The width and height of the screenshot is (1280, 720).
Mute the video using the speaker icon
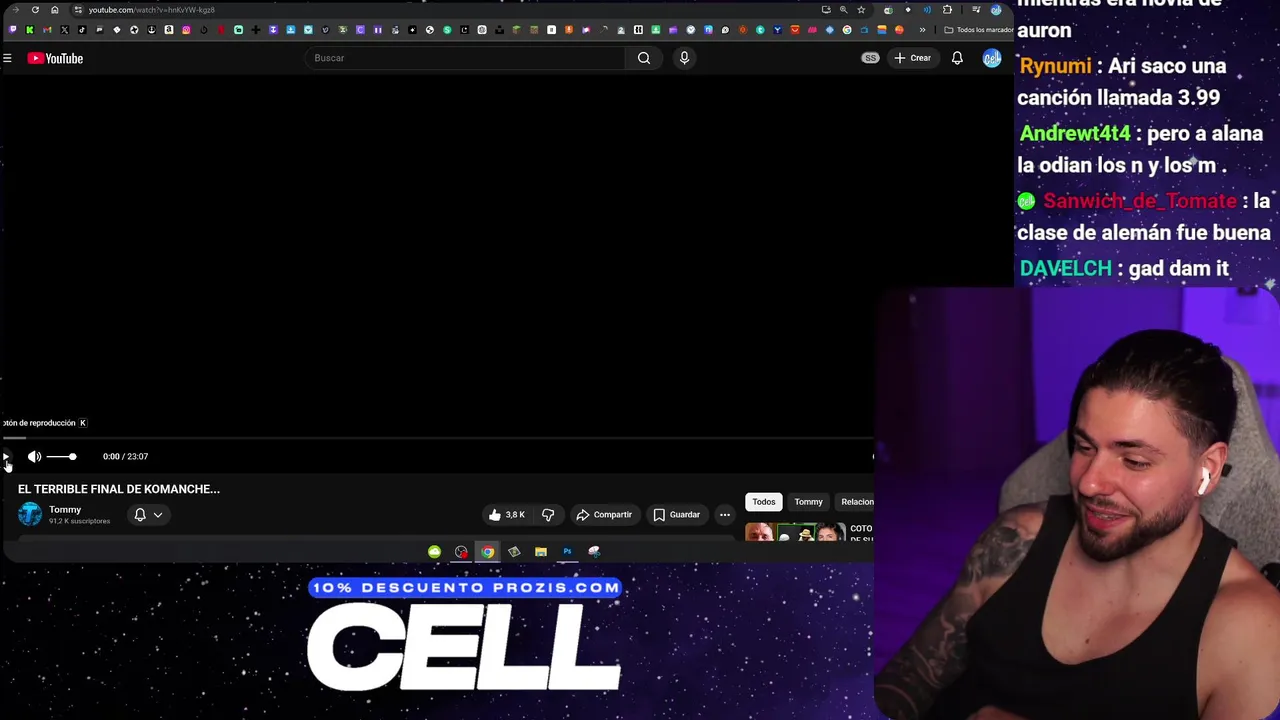(34, 456)
